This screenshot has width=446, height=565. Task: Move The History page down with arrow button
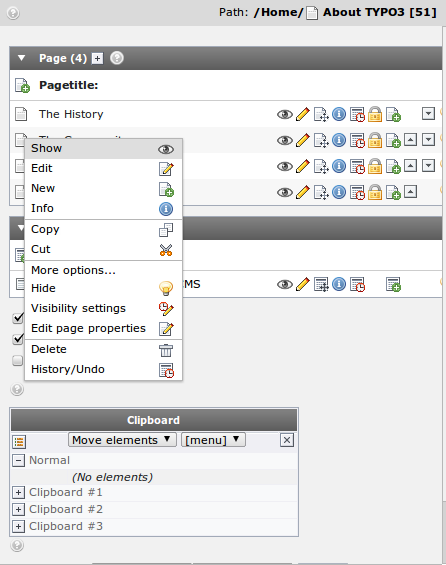coord(428,114)
